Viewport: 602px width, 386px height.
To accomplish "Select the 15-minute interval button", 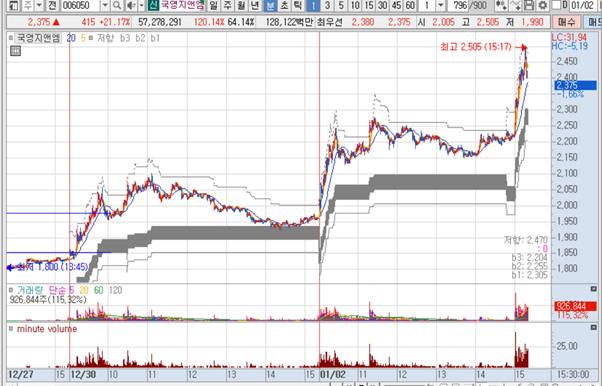I will tap(369, 5).
